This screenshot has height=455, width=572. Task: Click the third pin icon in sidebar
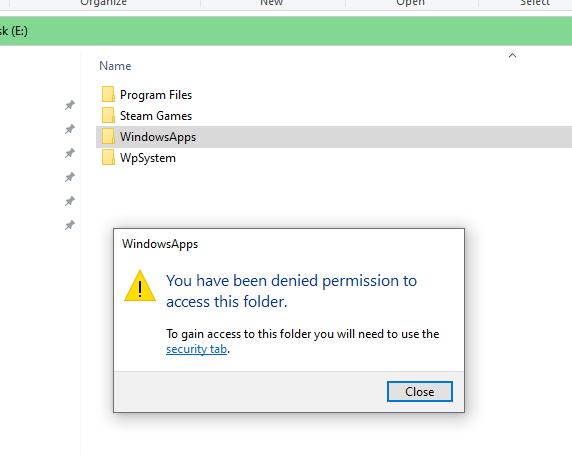(x=70, y=153)
